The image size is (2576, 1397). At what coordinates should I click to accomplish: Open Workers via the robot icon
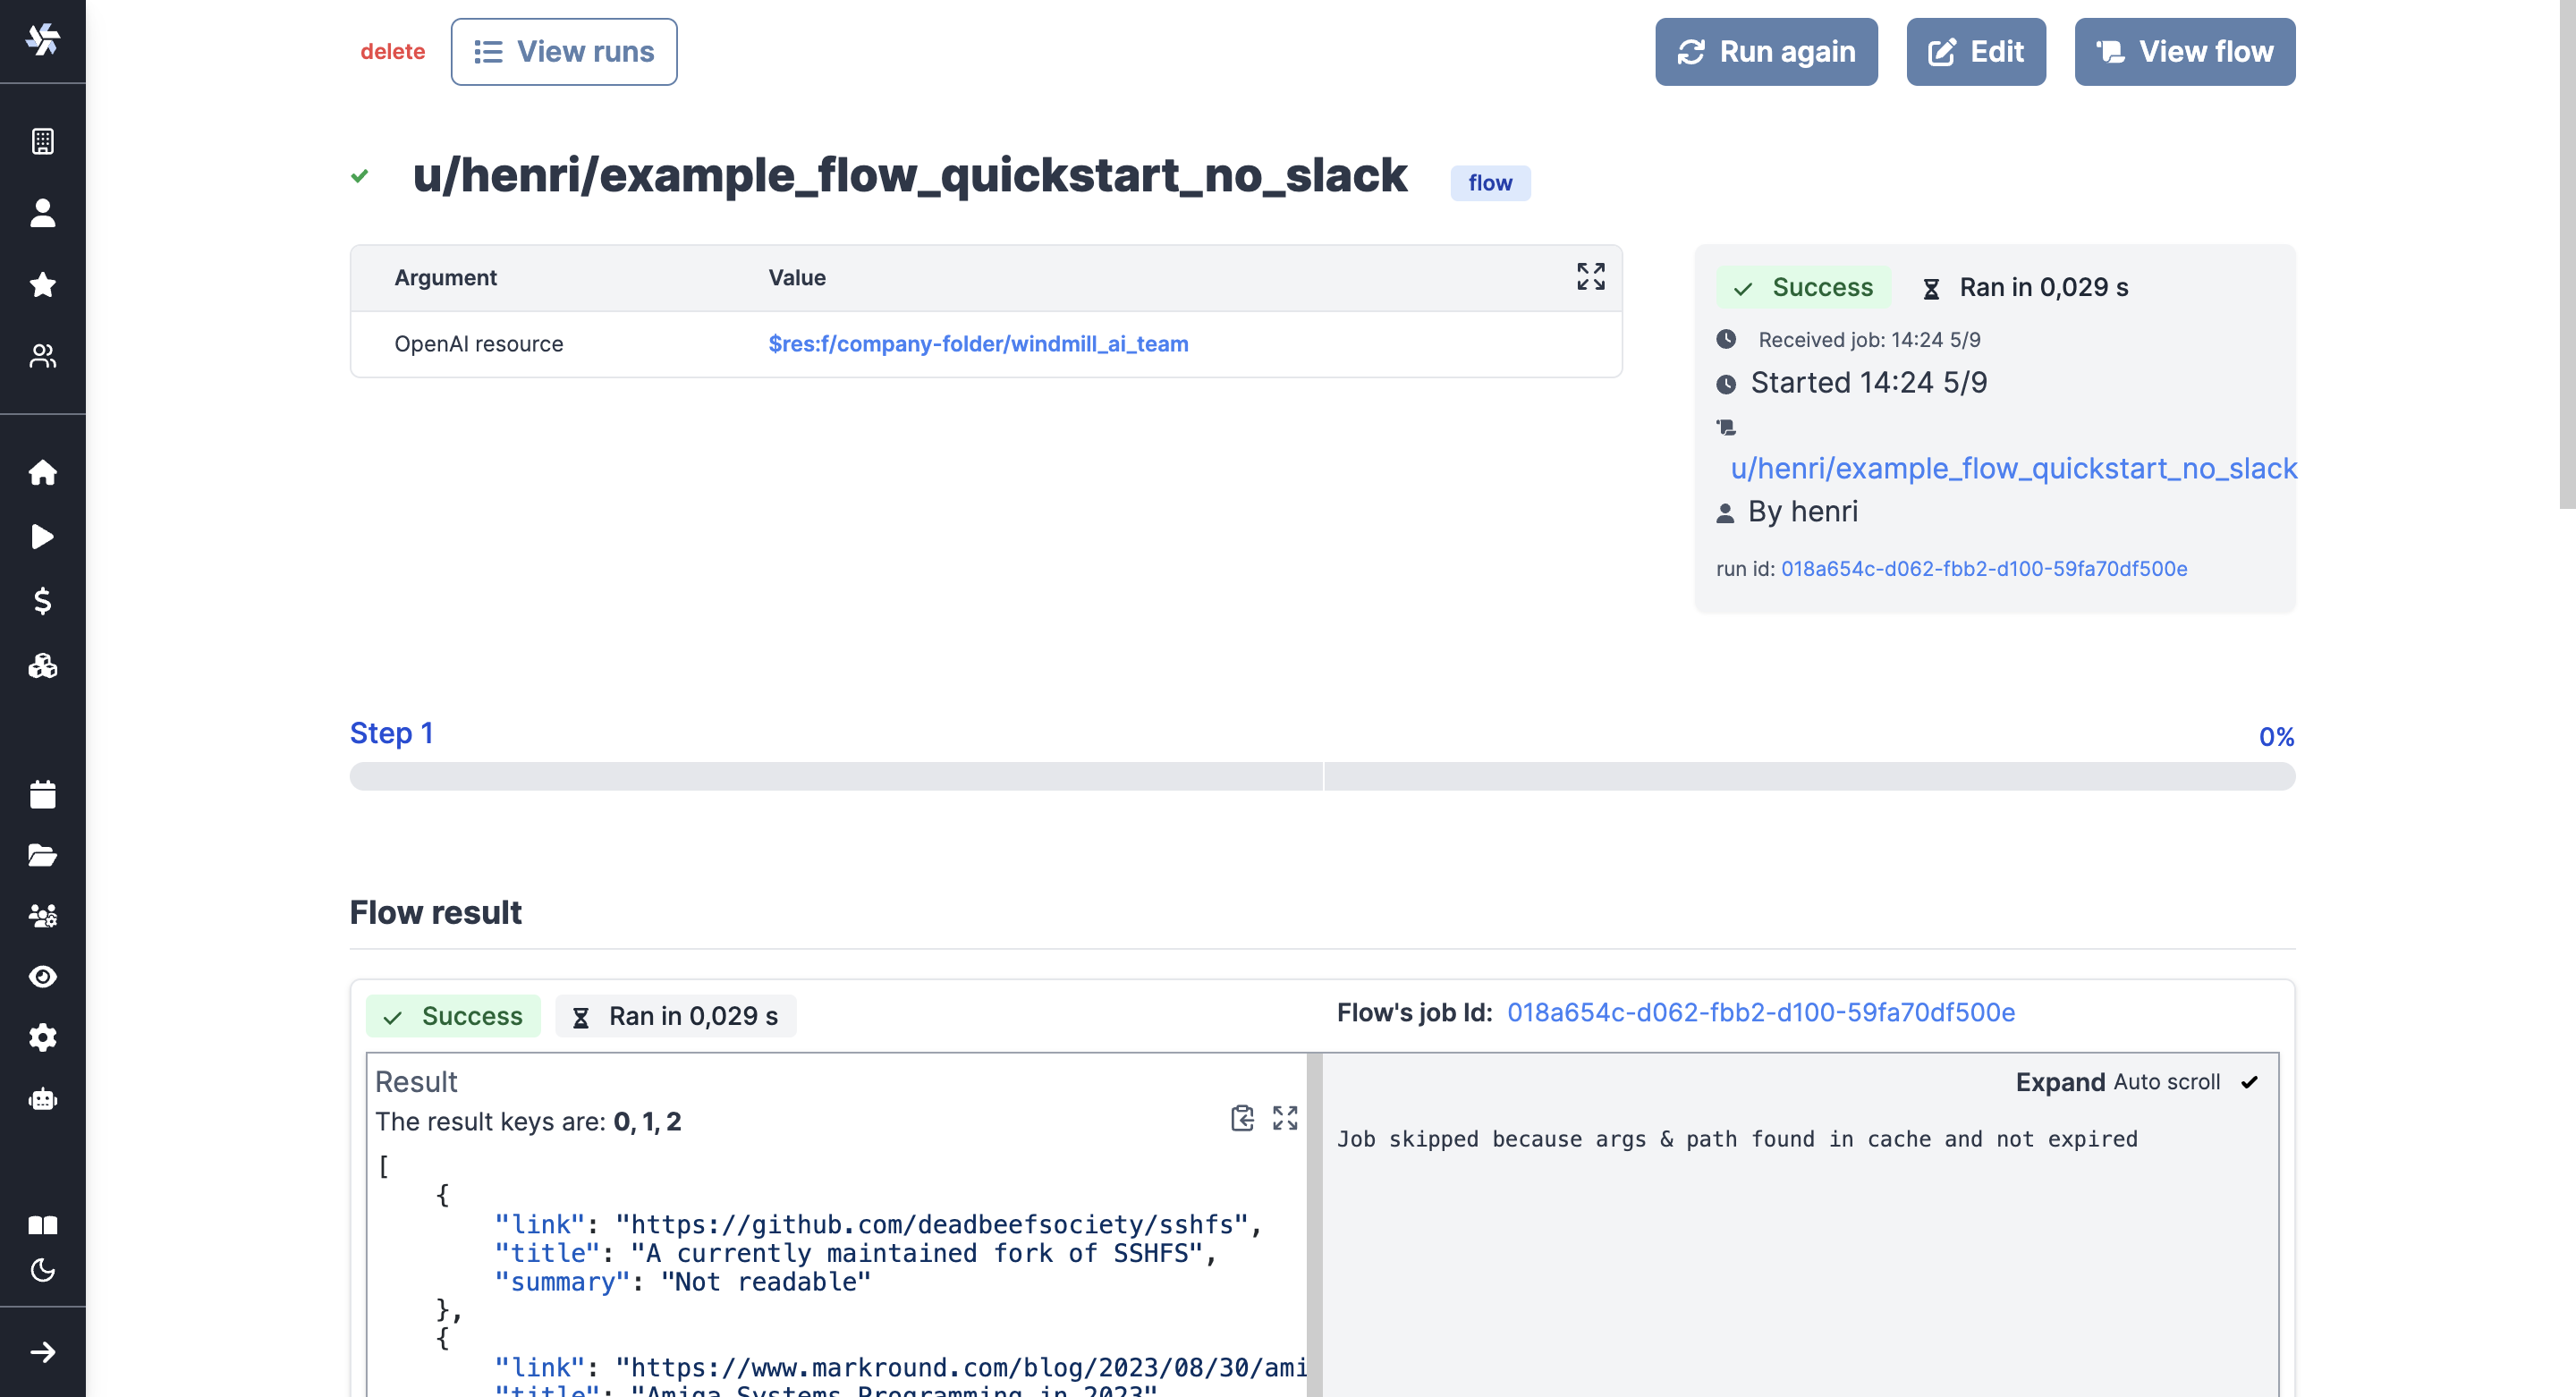click(42, 1100)
